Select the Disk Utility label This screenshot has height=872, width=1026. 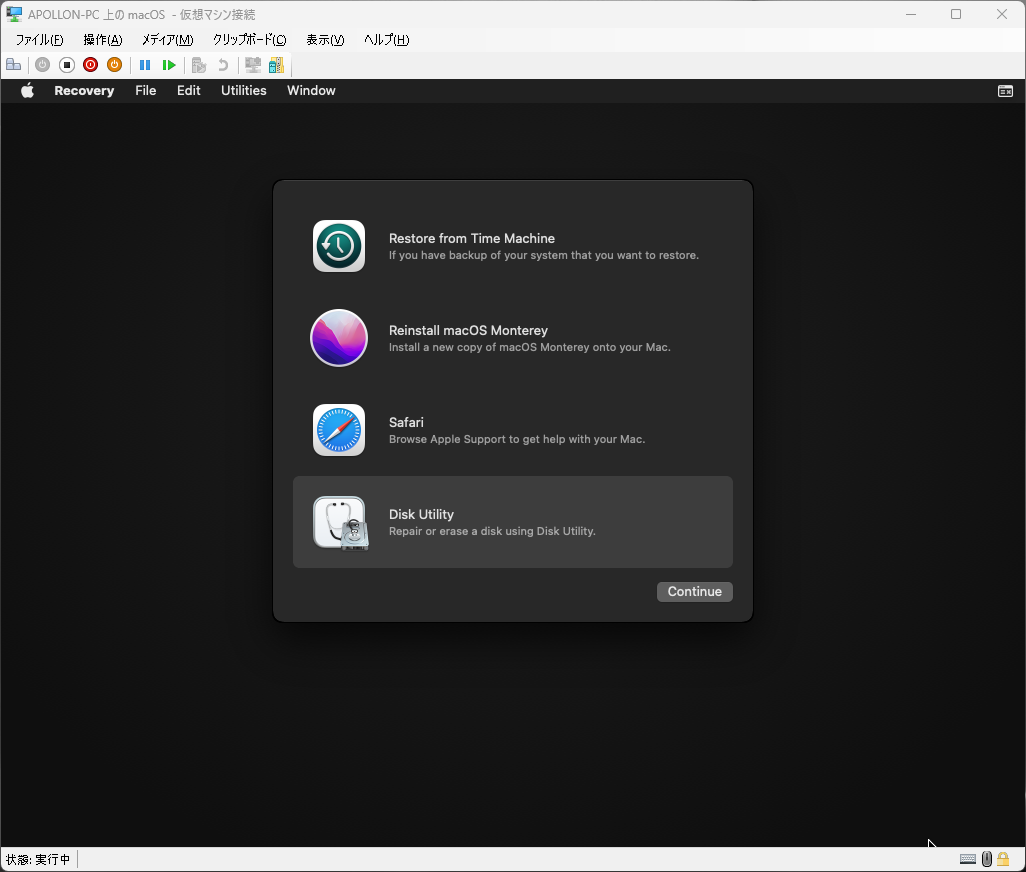421,514
